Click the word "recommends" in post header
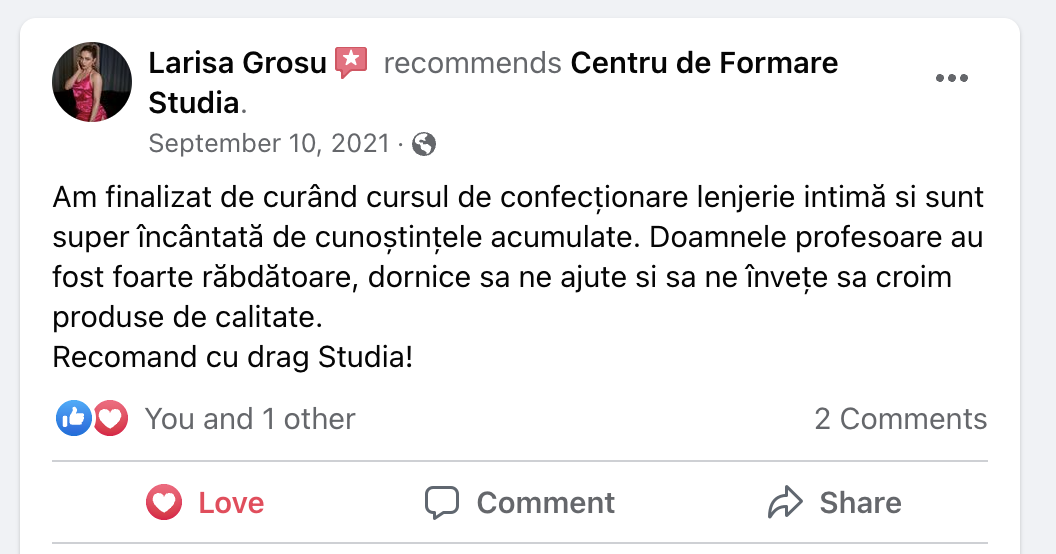This screenshot has height=554, width=1056. point(472,63)
